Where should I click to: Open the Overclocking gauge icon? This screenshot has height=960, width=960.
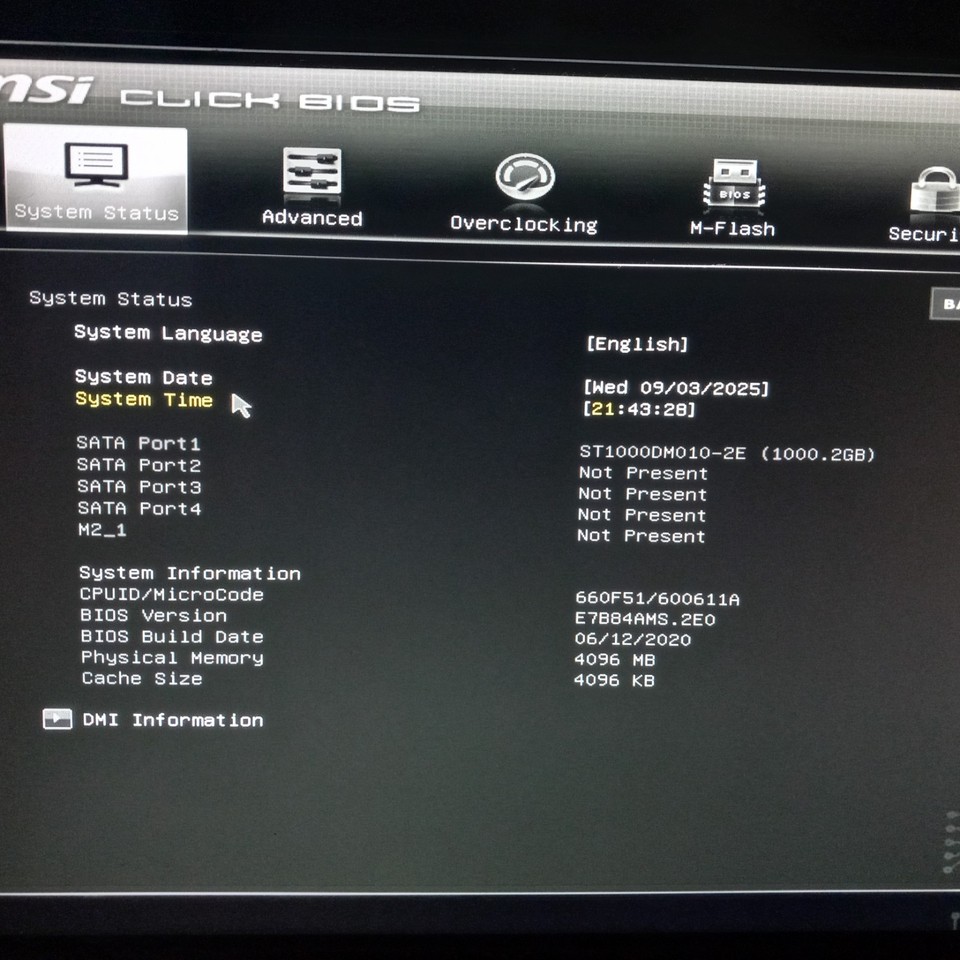524,177
